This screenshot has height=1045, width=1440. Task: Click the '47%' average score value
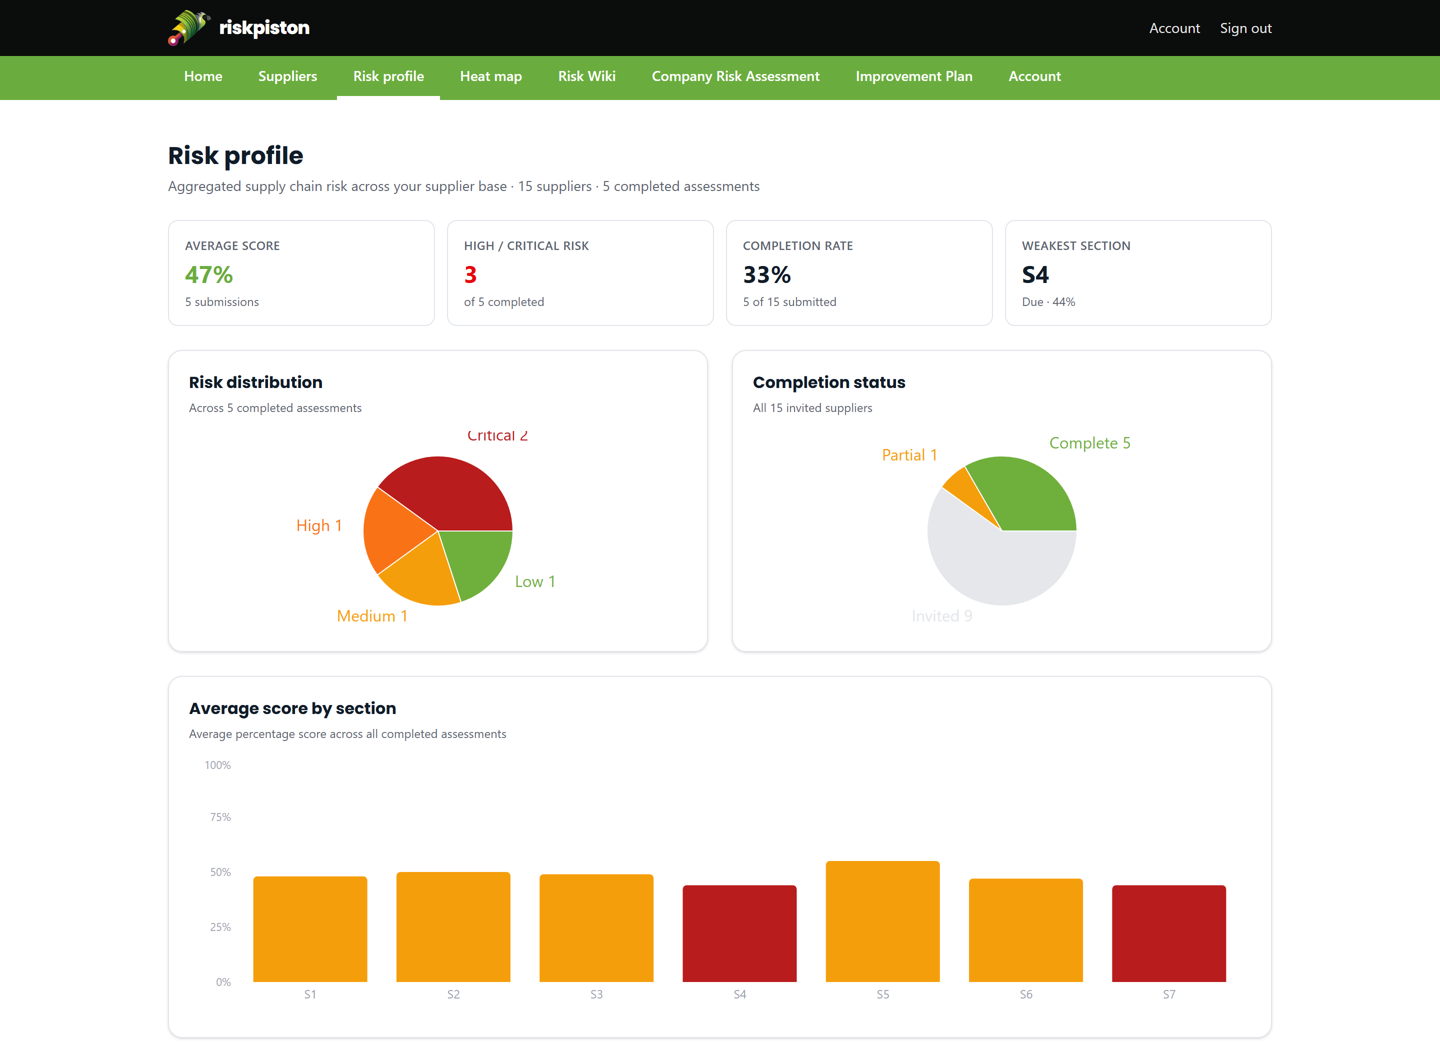tap(209, 274)
